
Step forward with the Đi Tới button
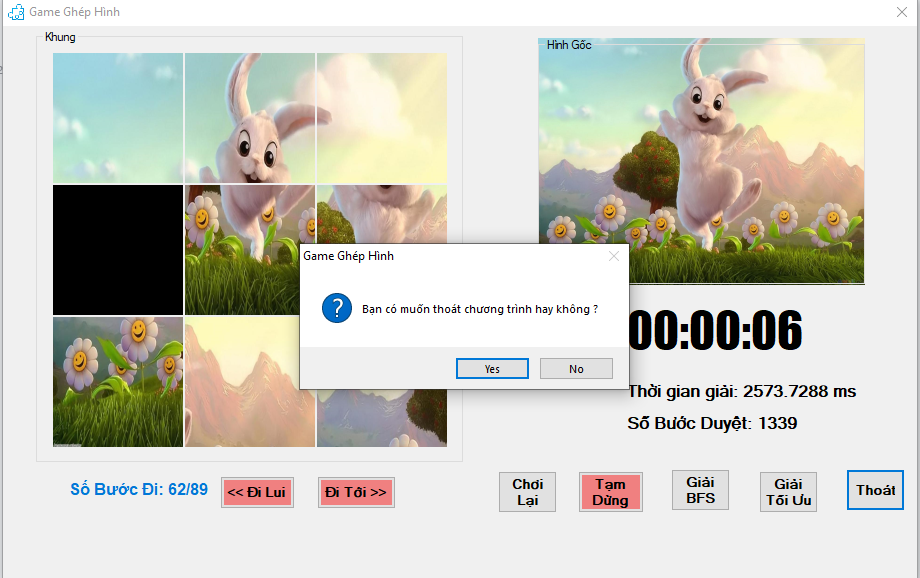[x=356, y=492]
